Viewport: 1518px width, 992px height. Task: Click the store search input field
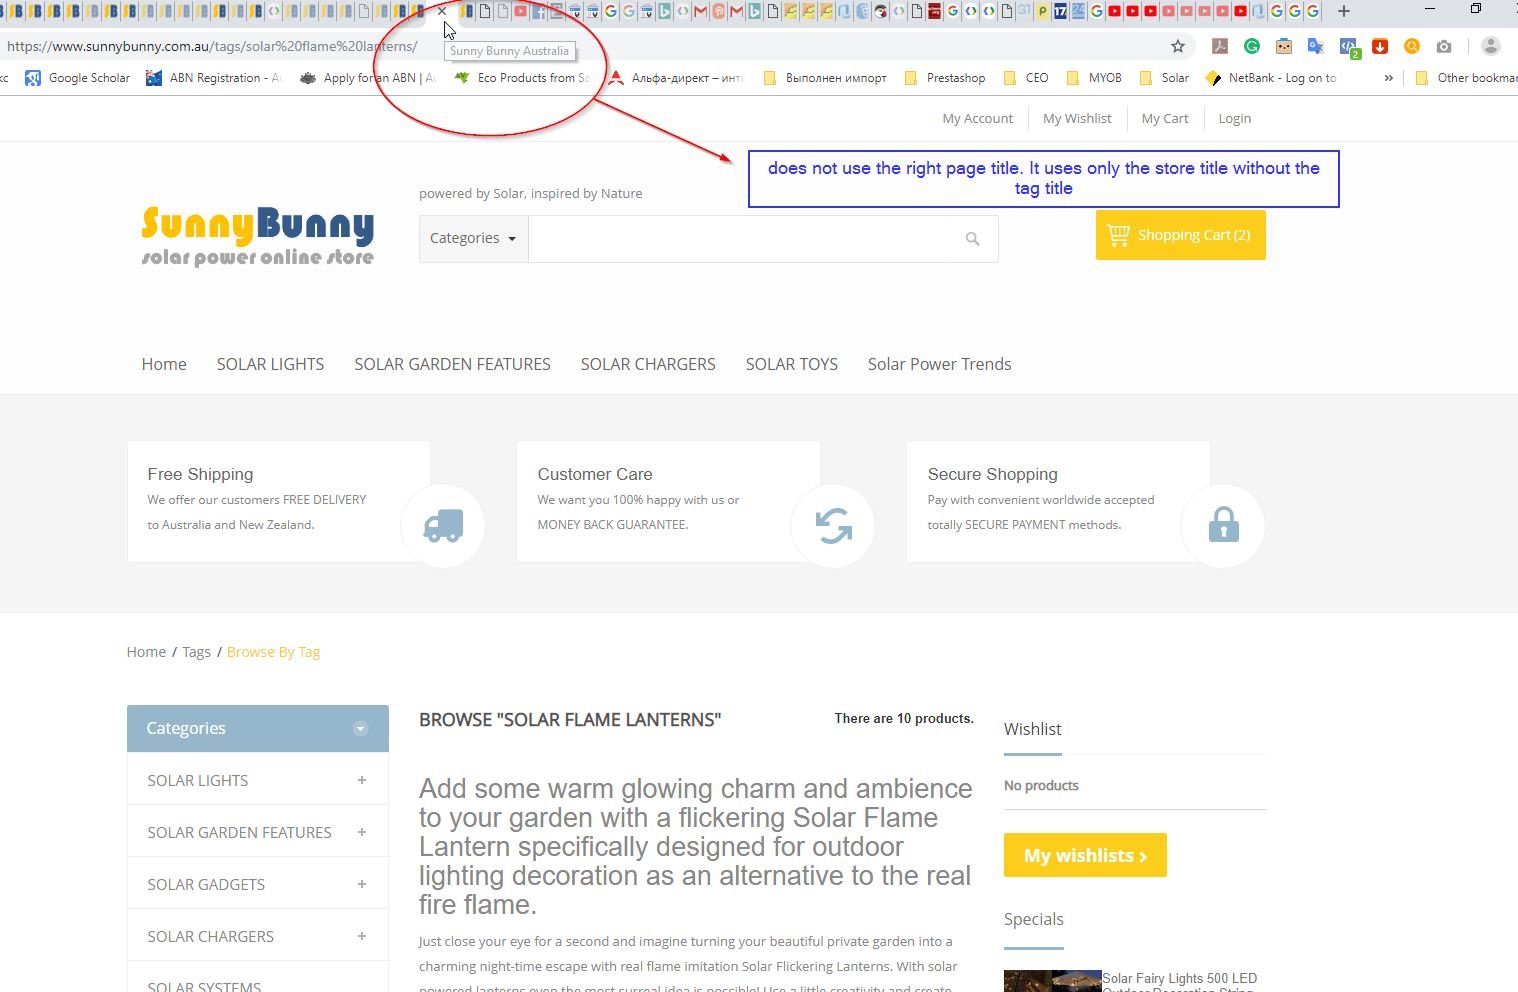[740, 239]
